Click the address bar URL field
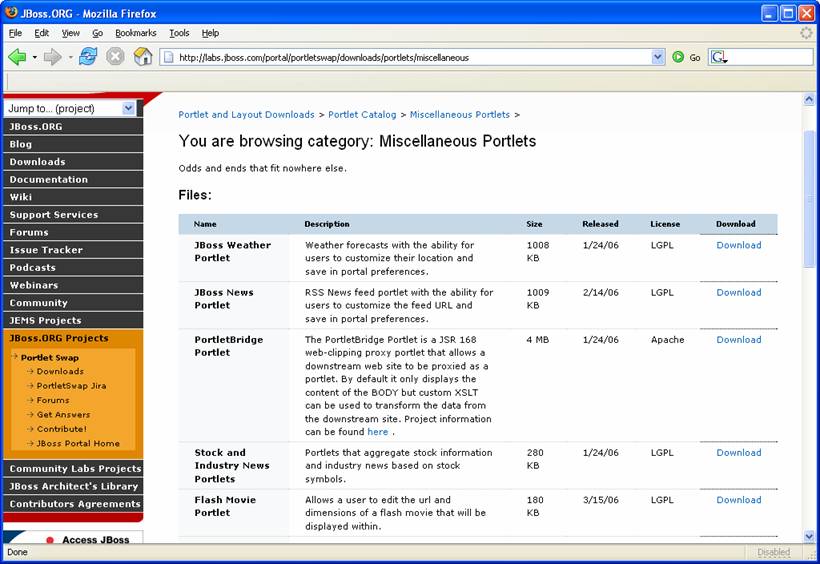The height and width of the screenshot is (564, 820). coord(413,57)
